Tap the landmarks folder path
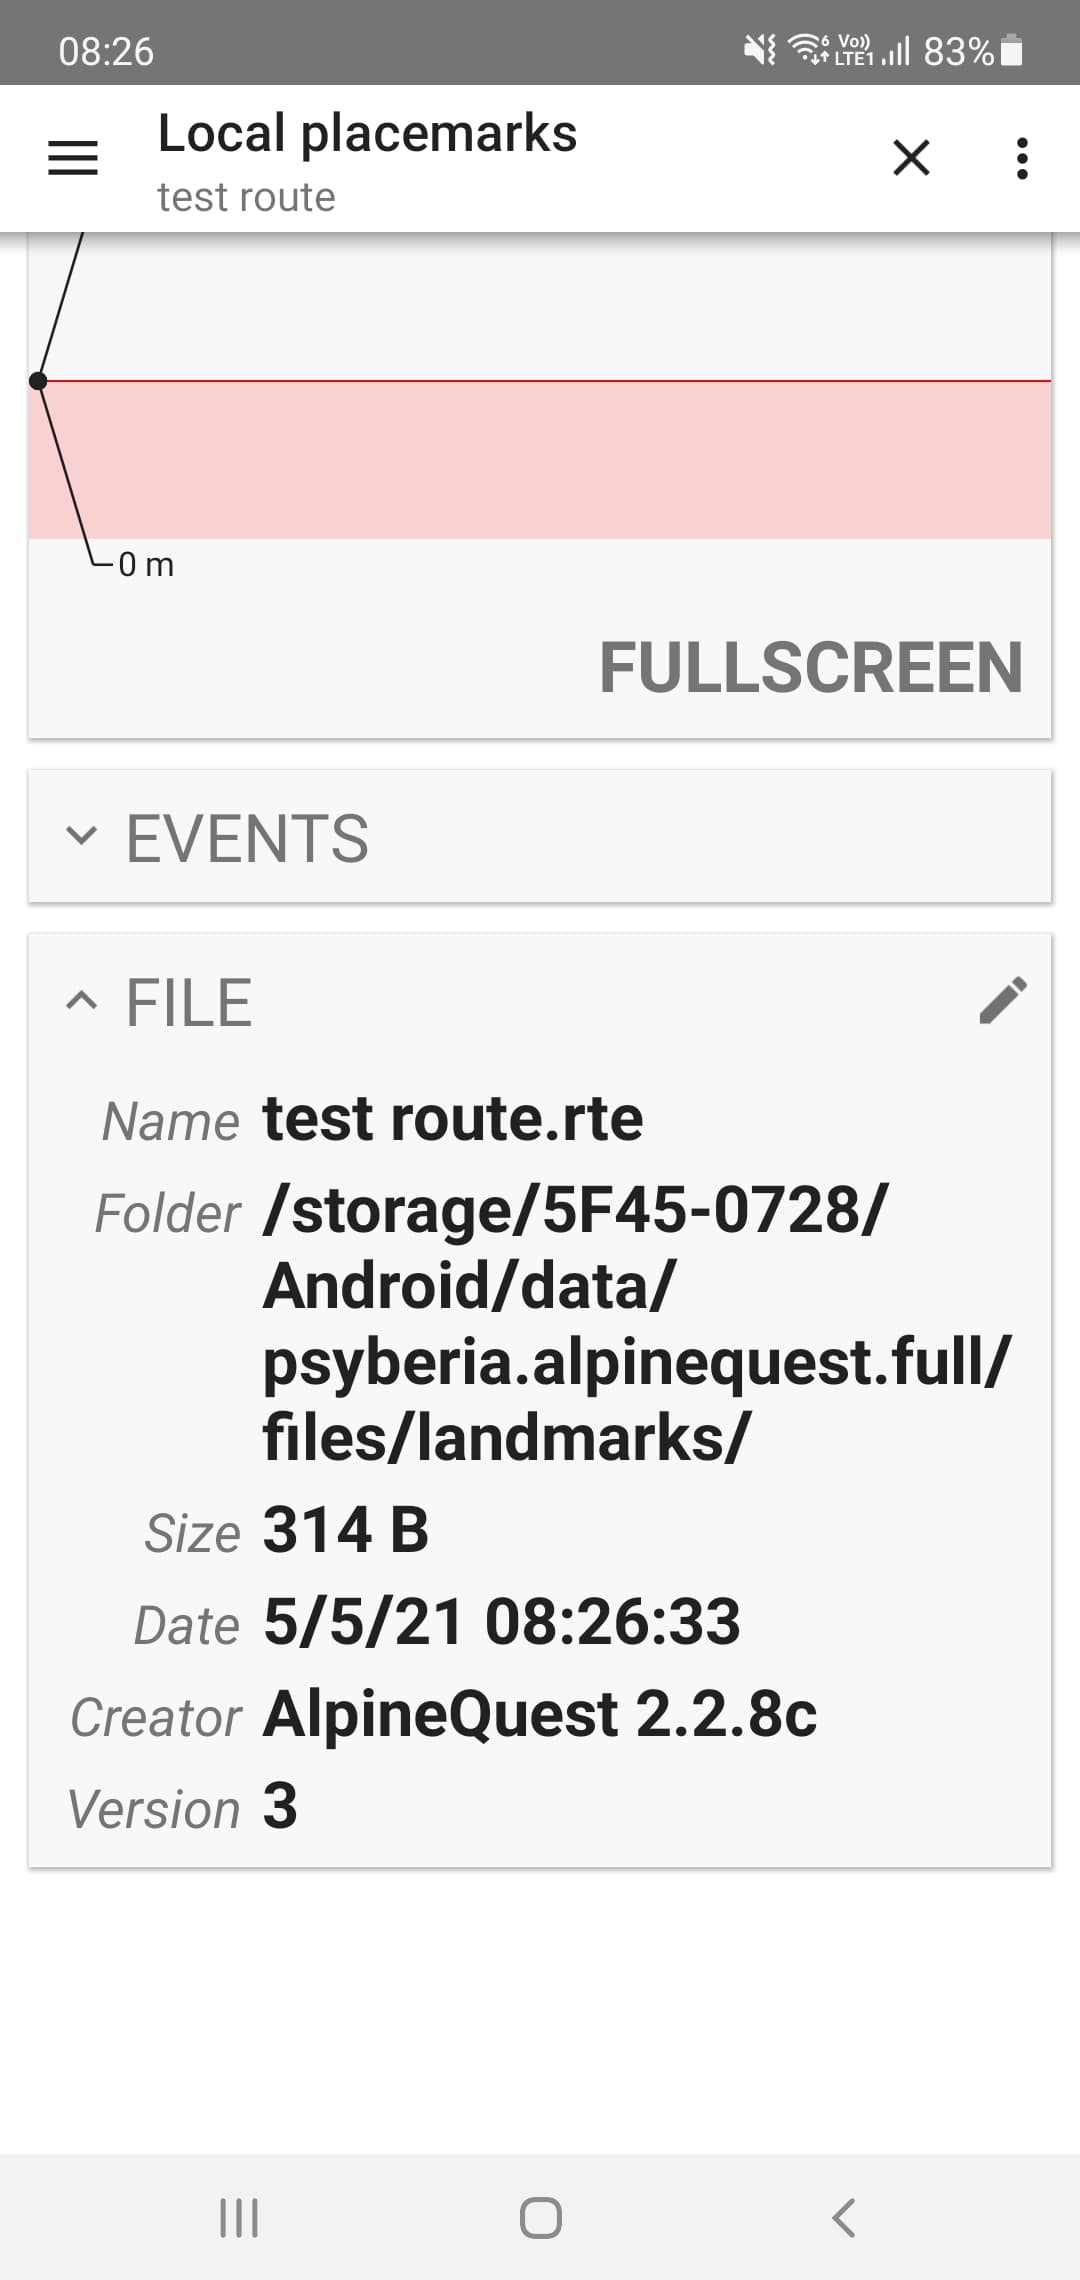 636,1323
